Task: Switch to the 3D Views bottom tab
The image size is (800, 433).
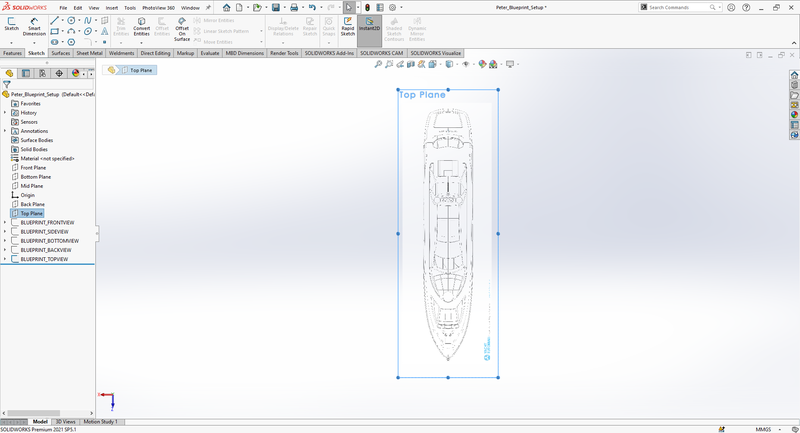Action: coord(65,422)
